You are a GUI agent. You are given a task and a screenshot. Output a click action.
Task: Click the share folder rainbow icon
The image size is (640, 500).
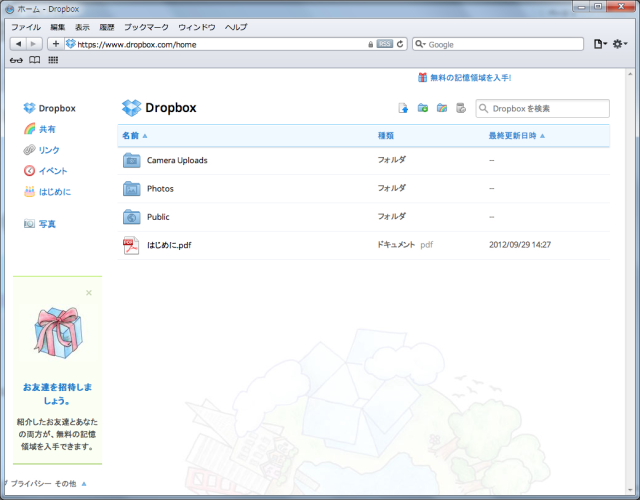coord(442,108)
